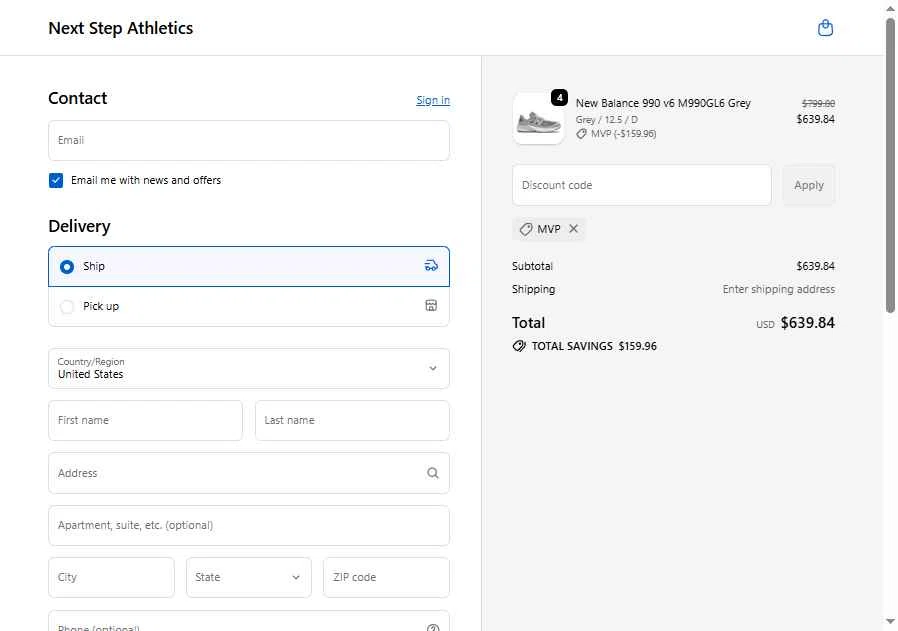Click the address search magnifier icon
The height and width of the screenshot is (631, 898).
(x=433, y=473)
